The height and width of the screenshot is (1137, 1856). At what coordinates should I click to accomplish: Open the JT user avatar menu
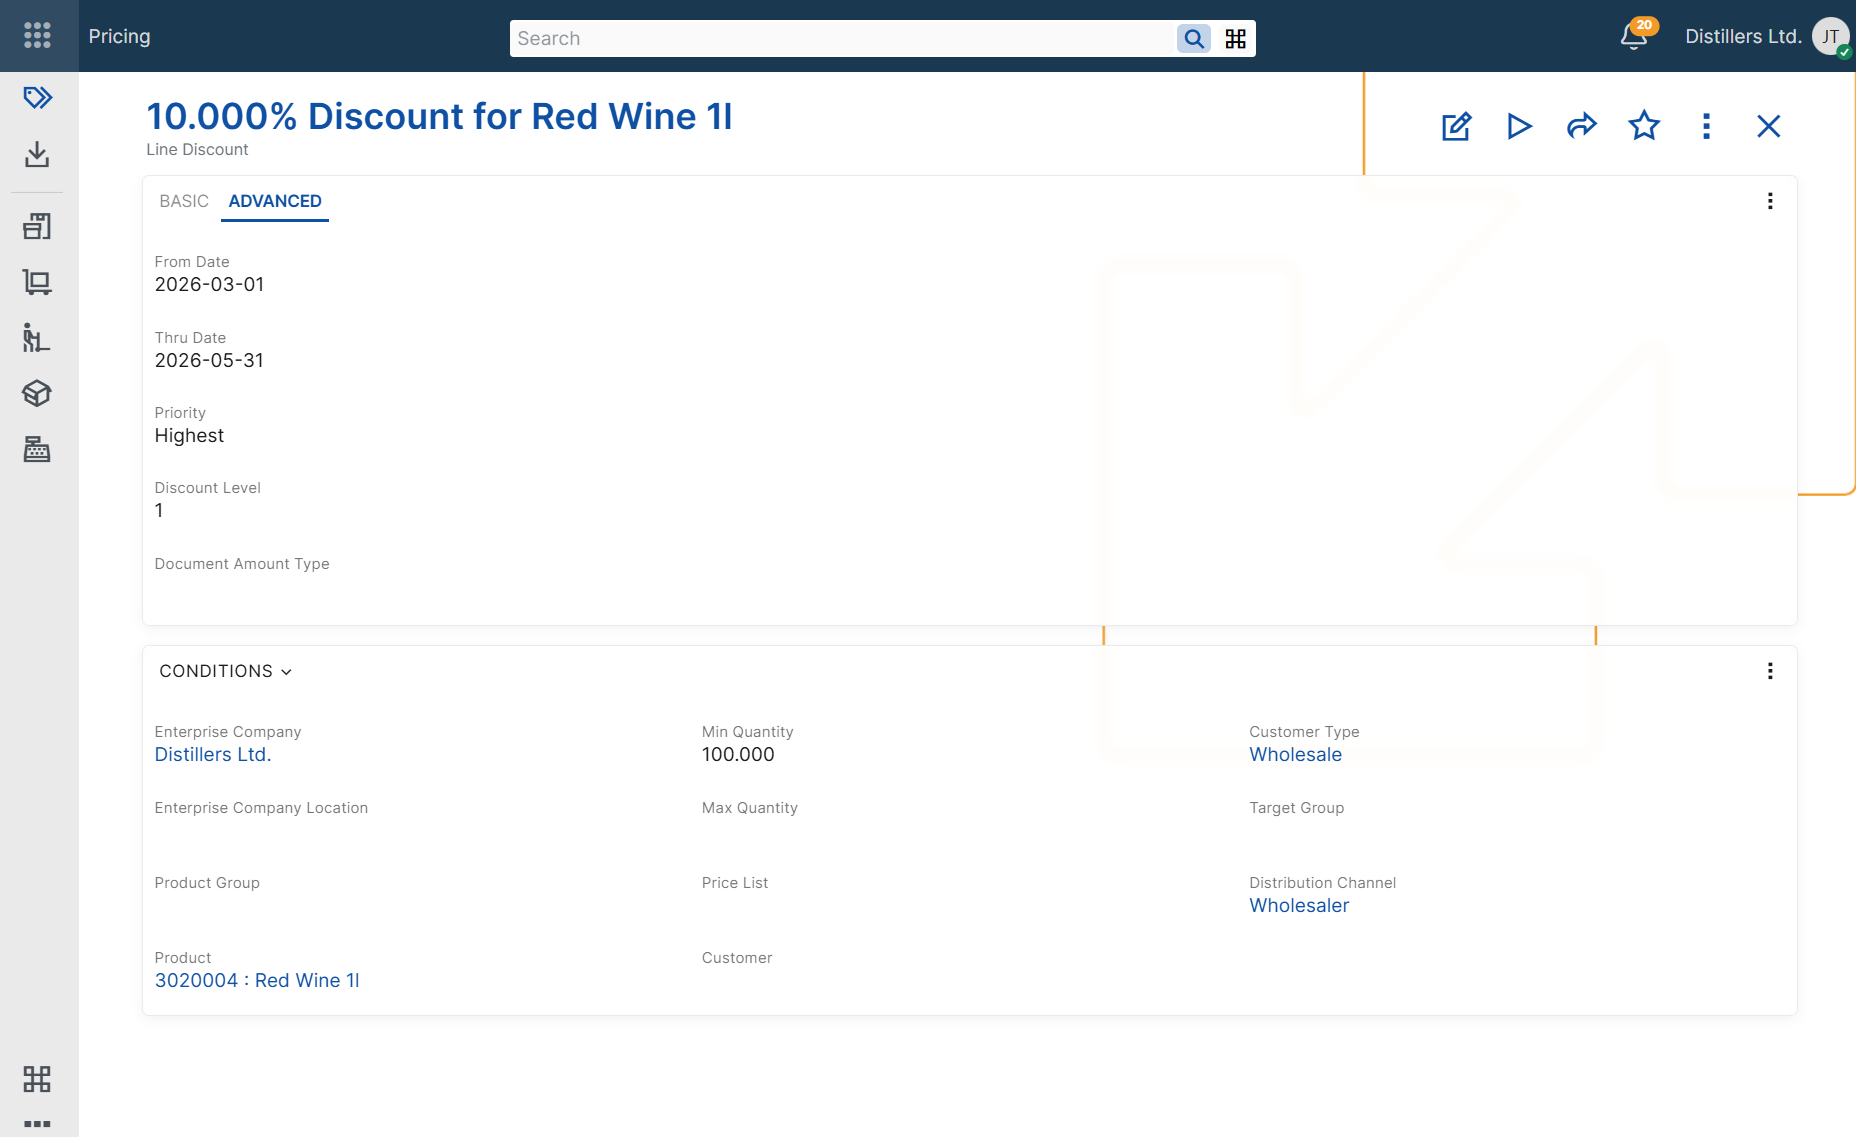click(1831, 37)
